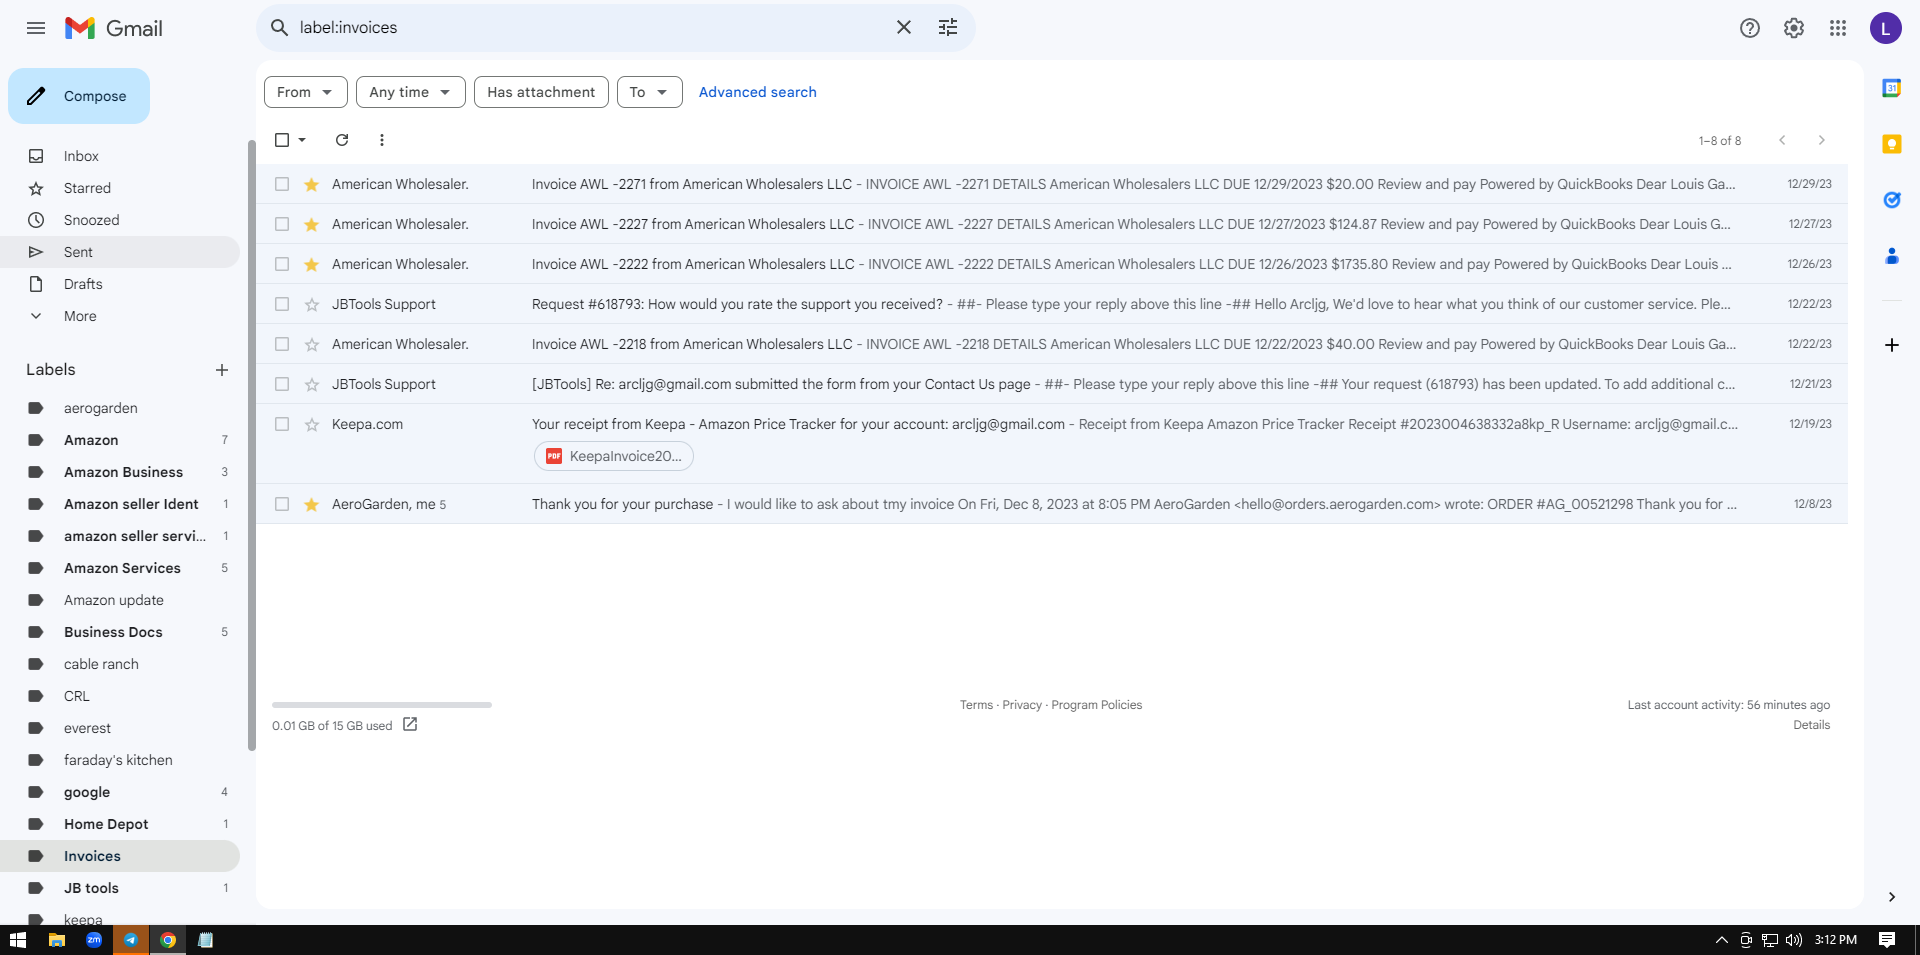Click the Compose button
1920x955 pixels.
(x=79, y=96)
